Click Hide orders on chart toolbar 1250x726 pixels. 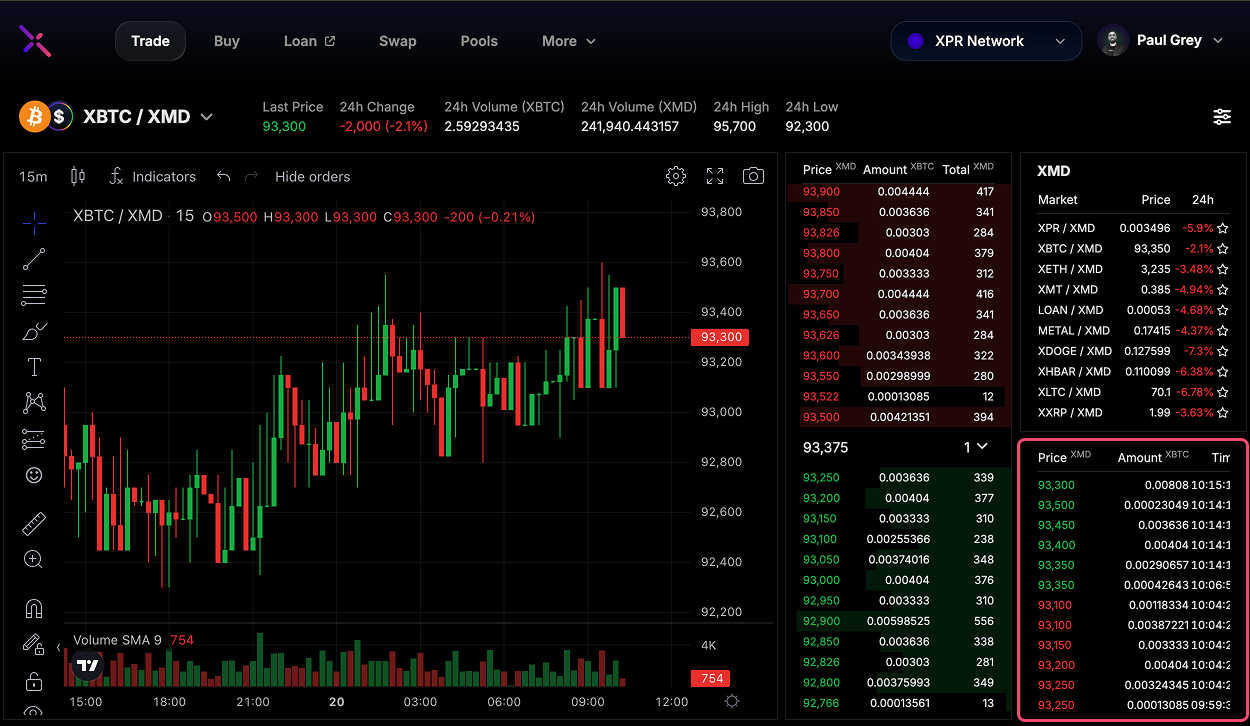click(312, 176)
